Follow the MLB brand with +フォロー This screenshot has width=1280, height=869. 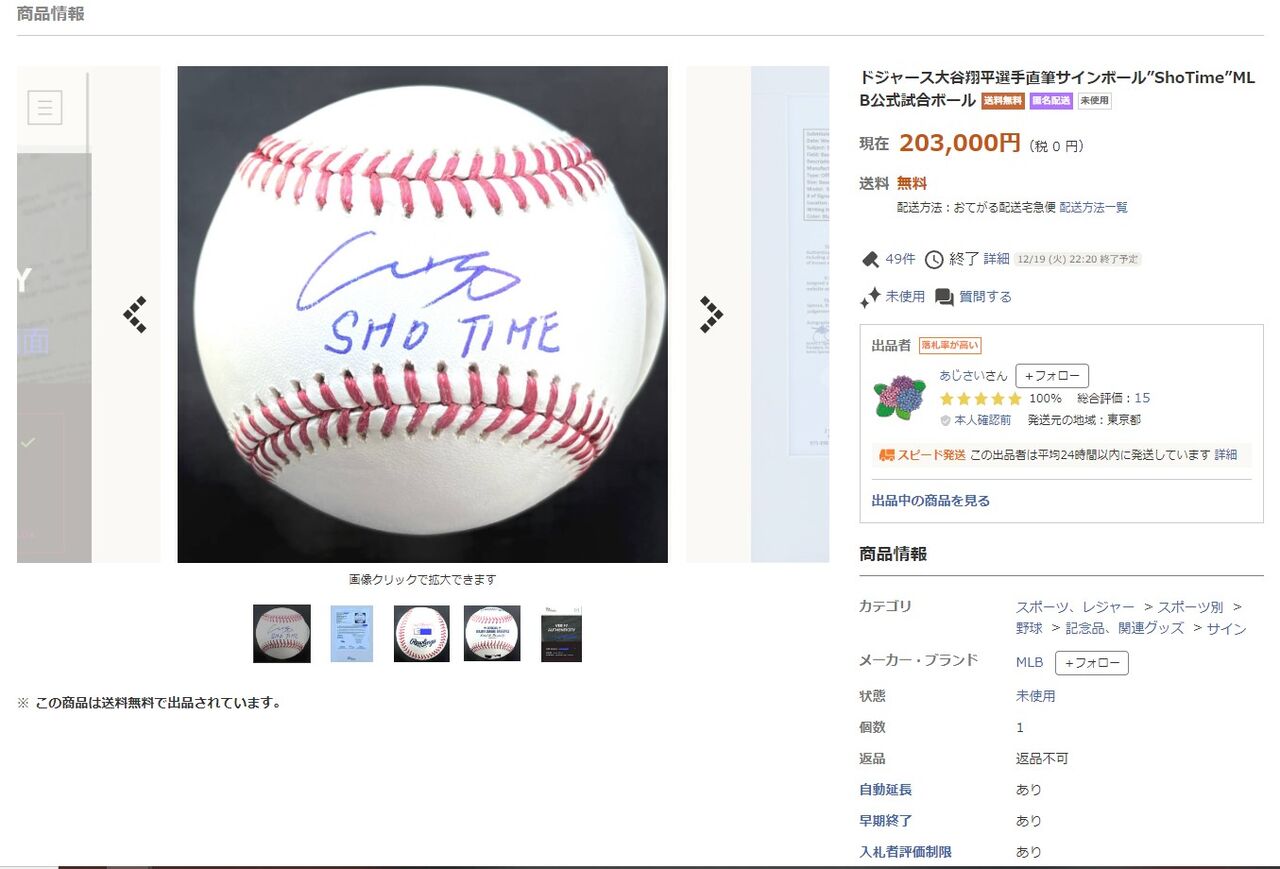tap(1092, 663)
